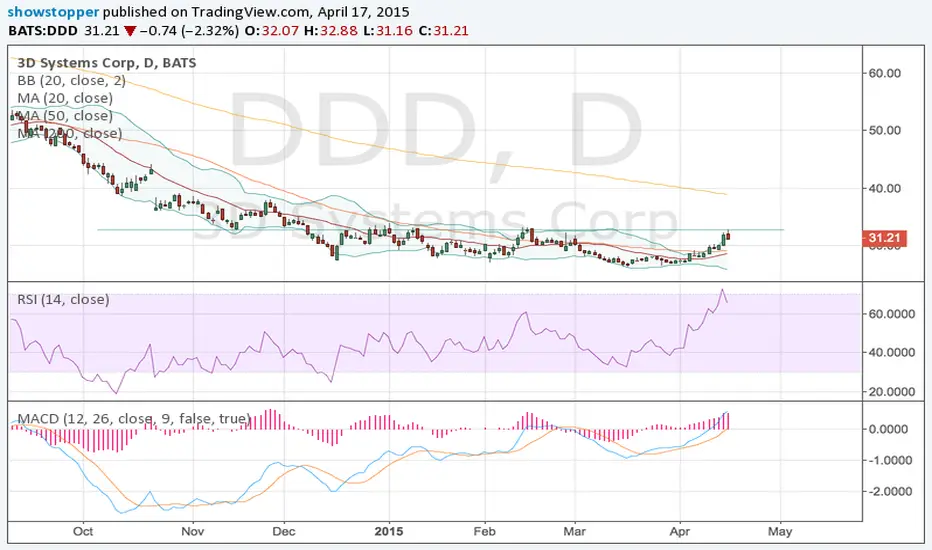932x550 pixels.
Task: Click the 2015 label on the time axis
Action: [x=389, y=531]
